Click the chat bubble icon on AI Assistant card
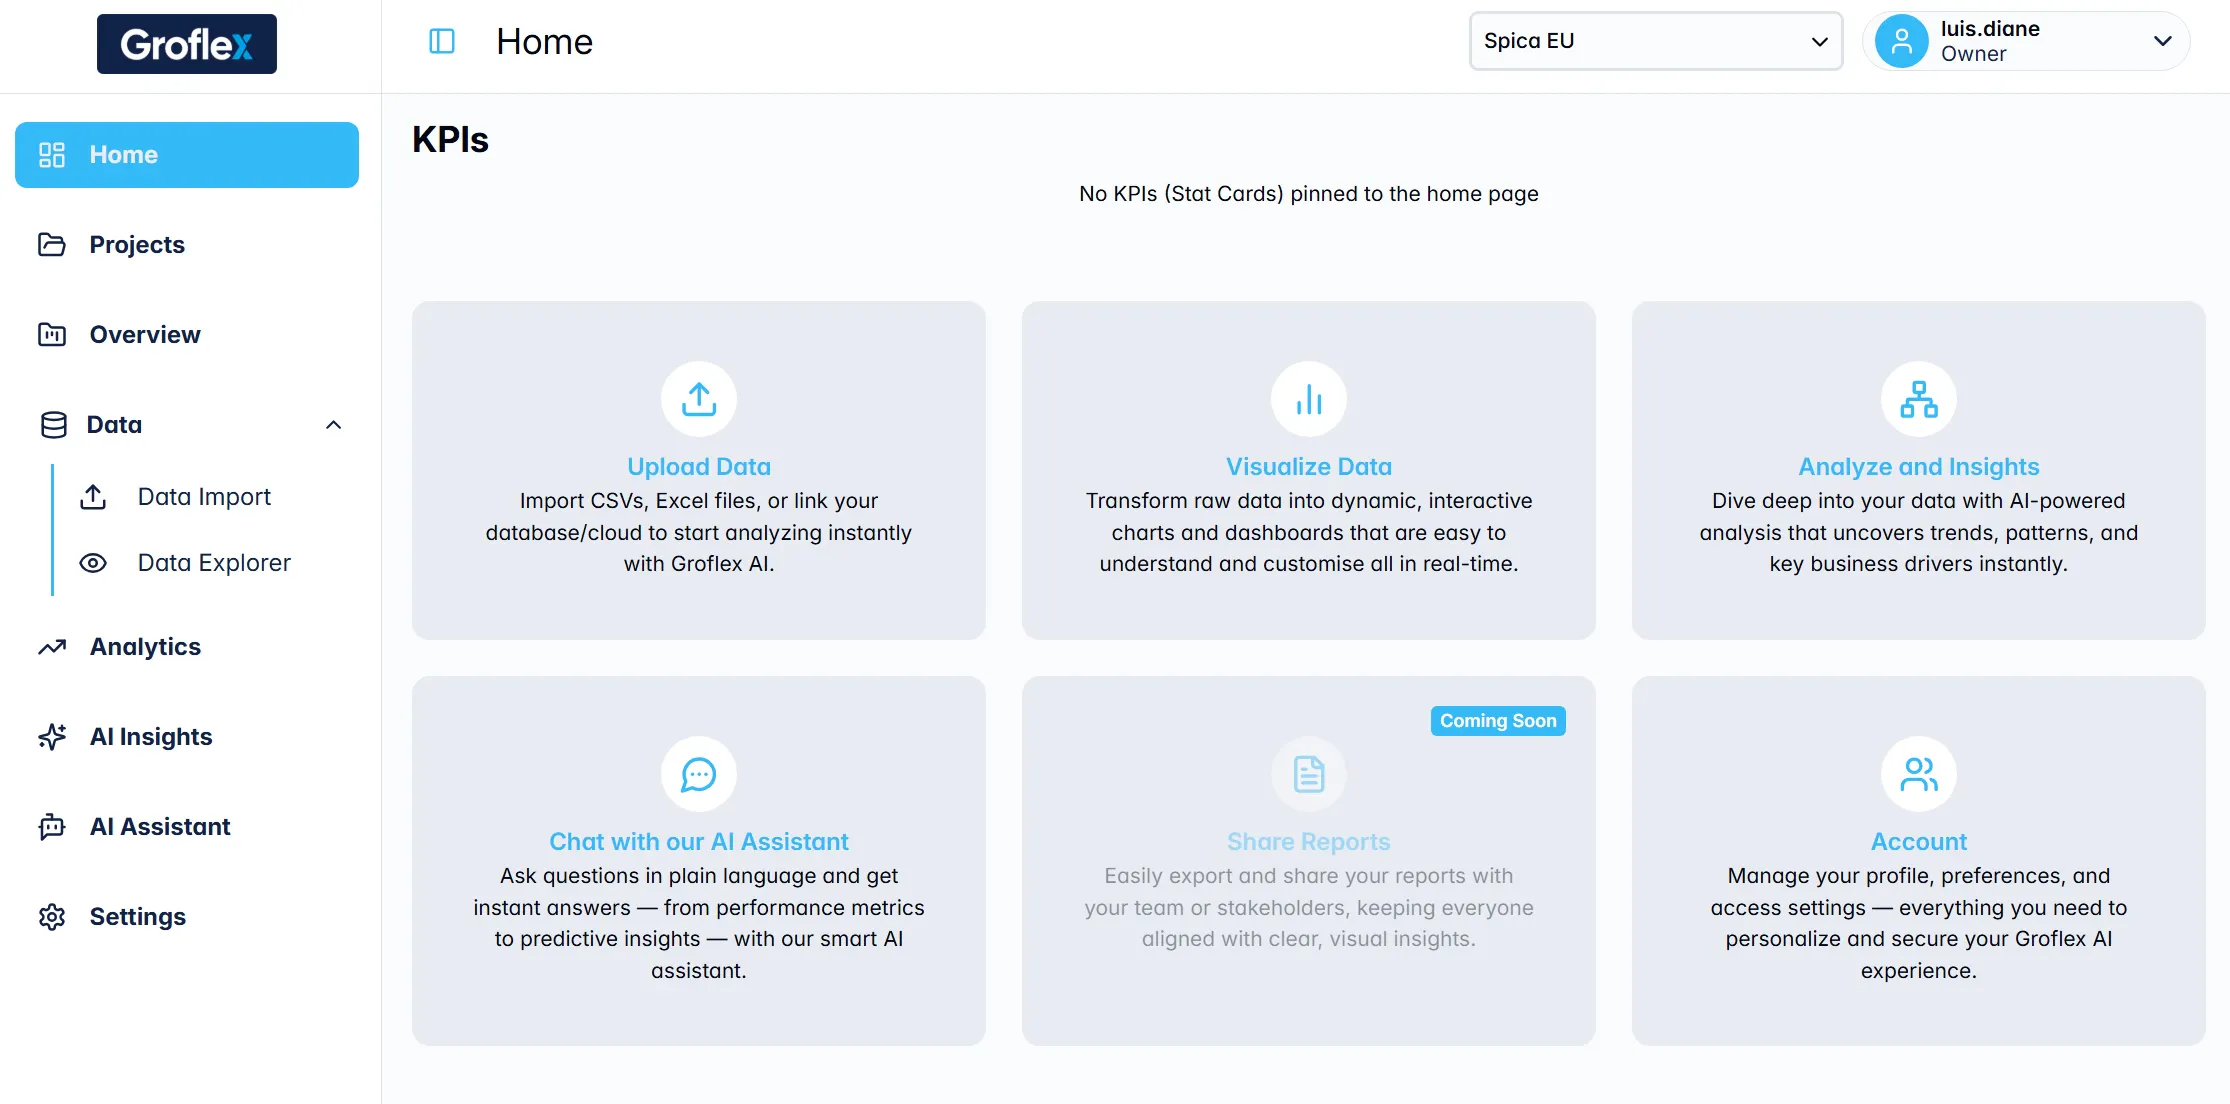 [x=699, y=774]
